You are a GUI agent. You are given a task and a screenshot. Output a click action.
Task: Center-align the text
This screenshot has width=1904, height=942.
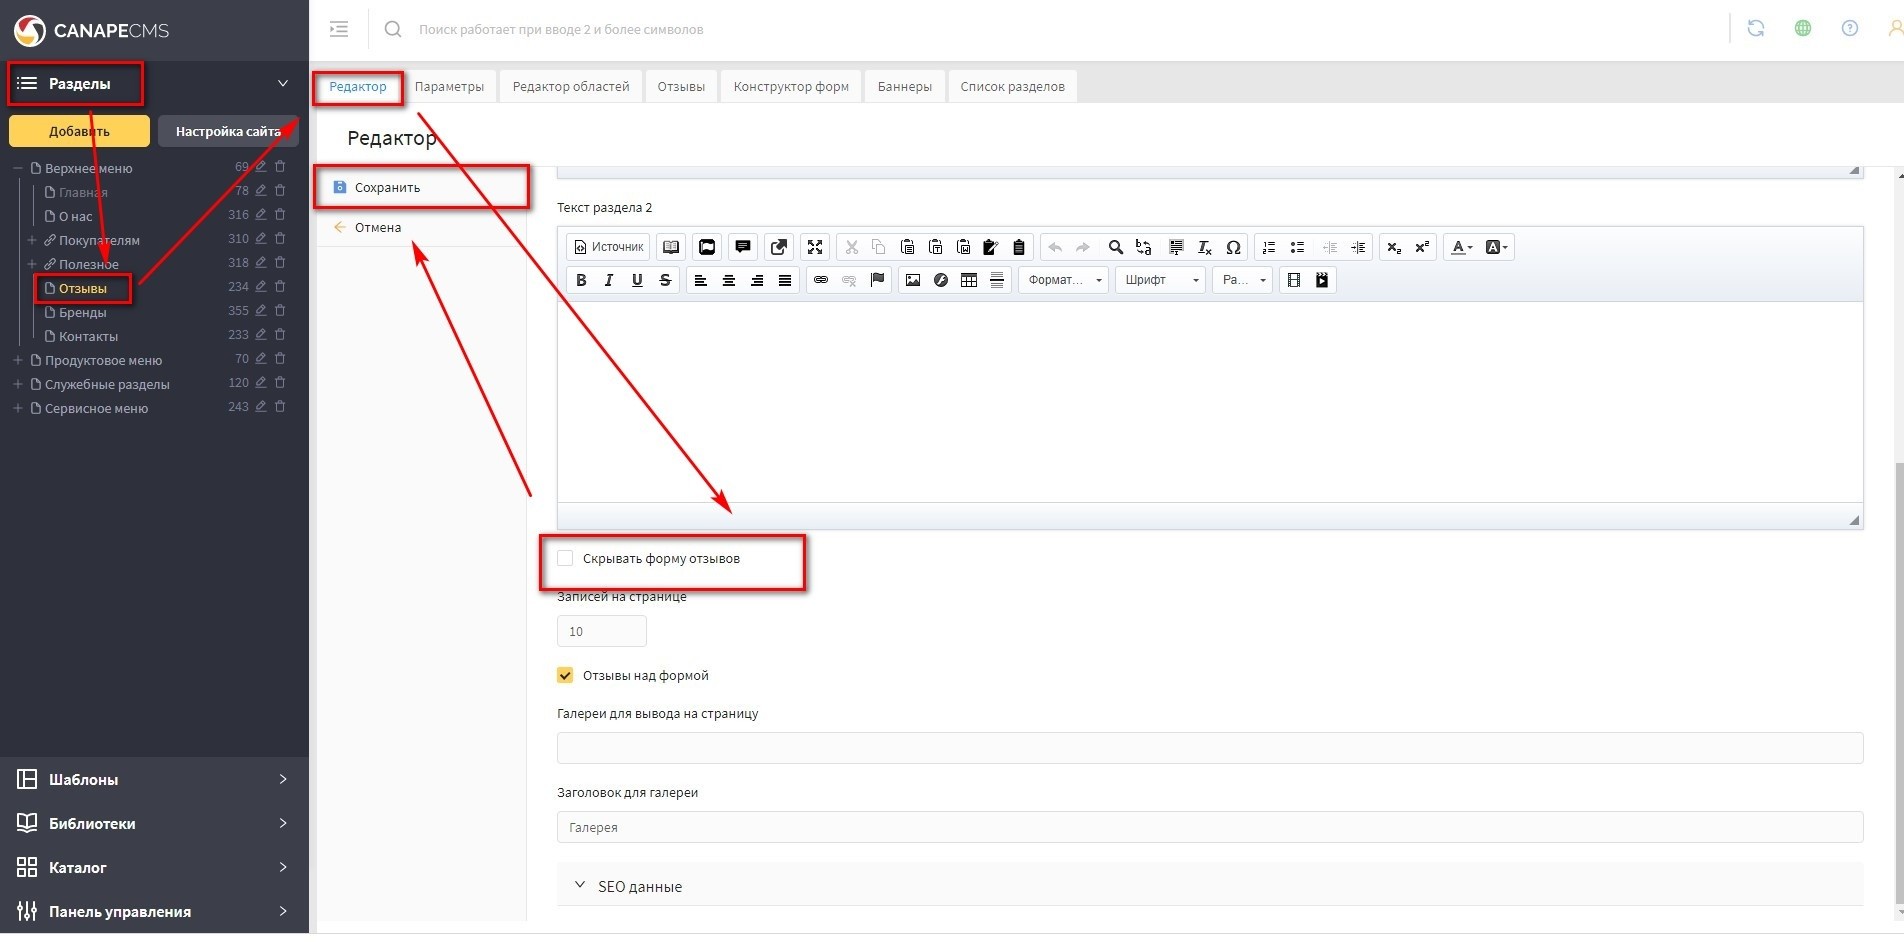tap(729, 281)
